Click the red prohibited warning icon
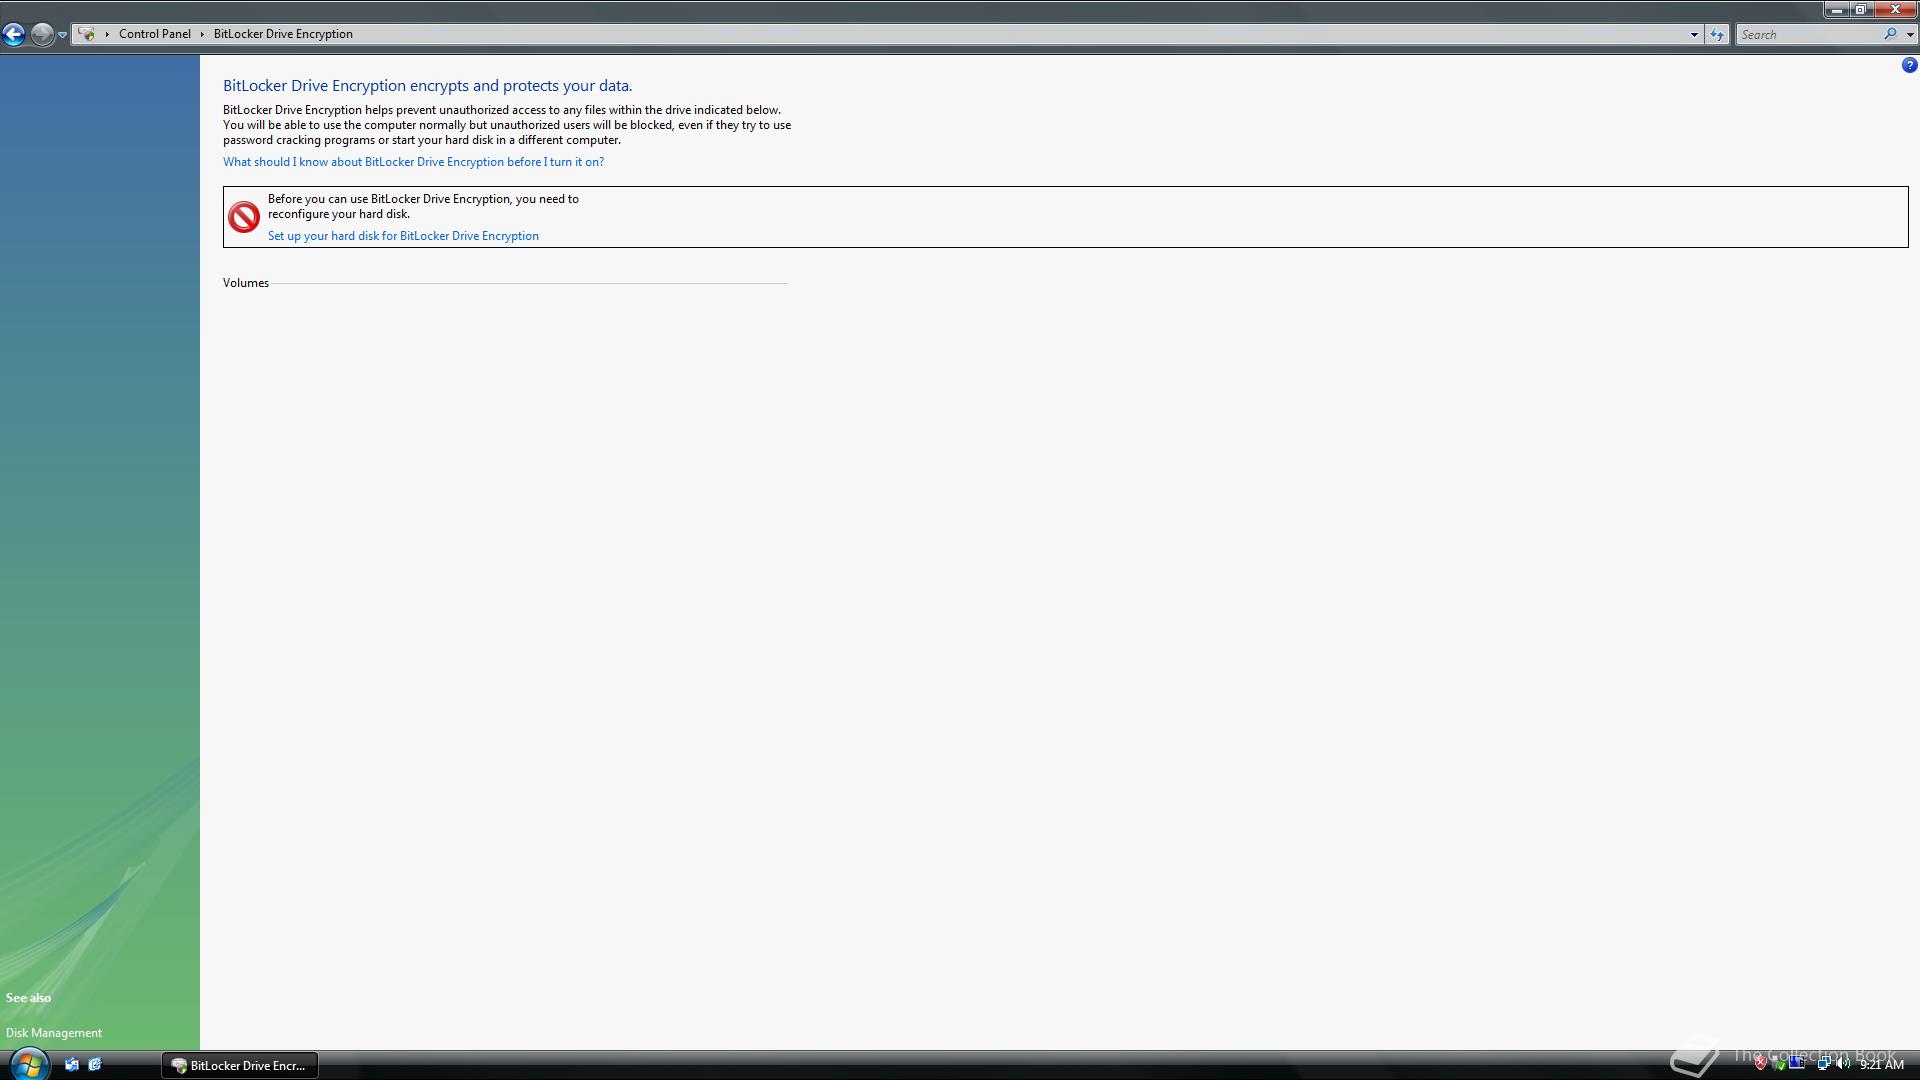 pyautogui.click(x=244, y=217)
